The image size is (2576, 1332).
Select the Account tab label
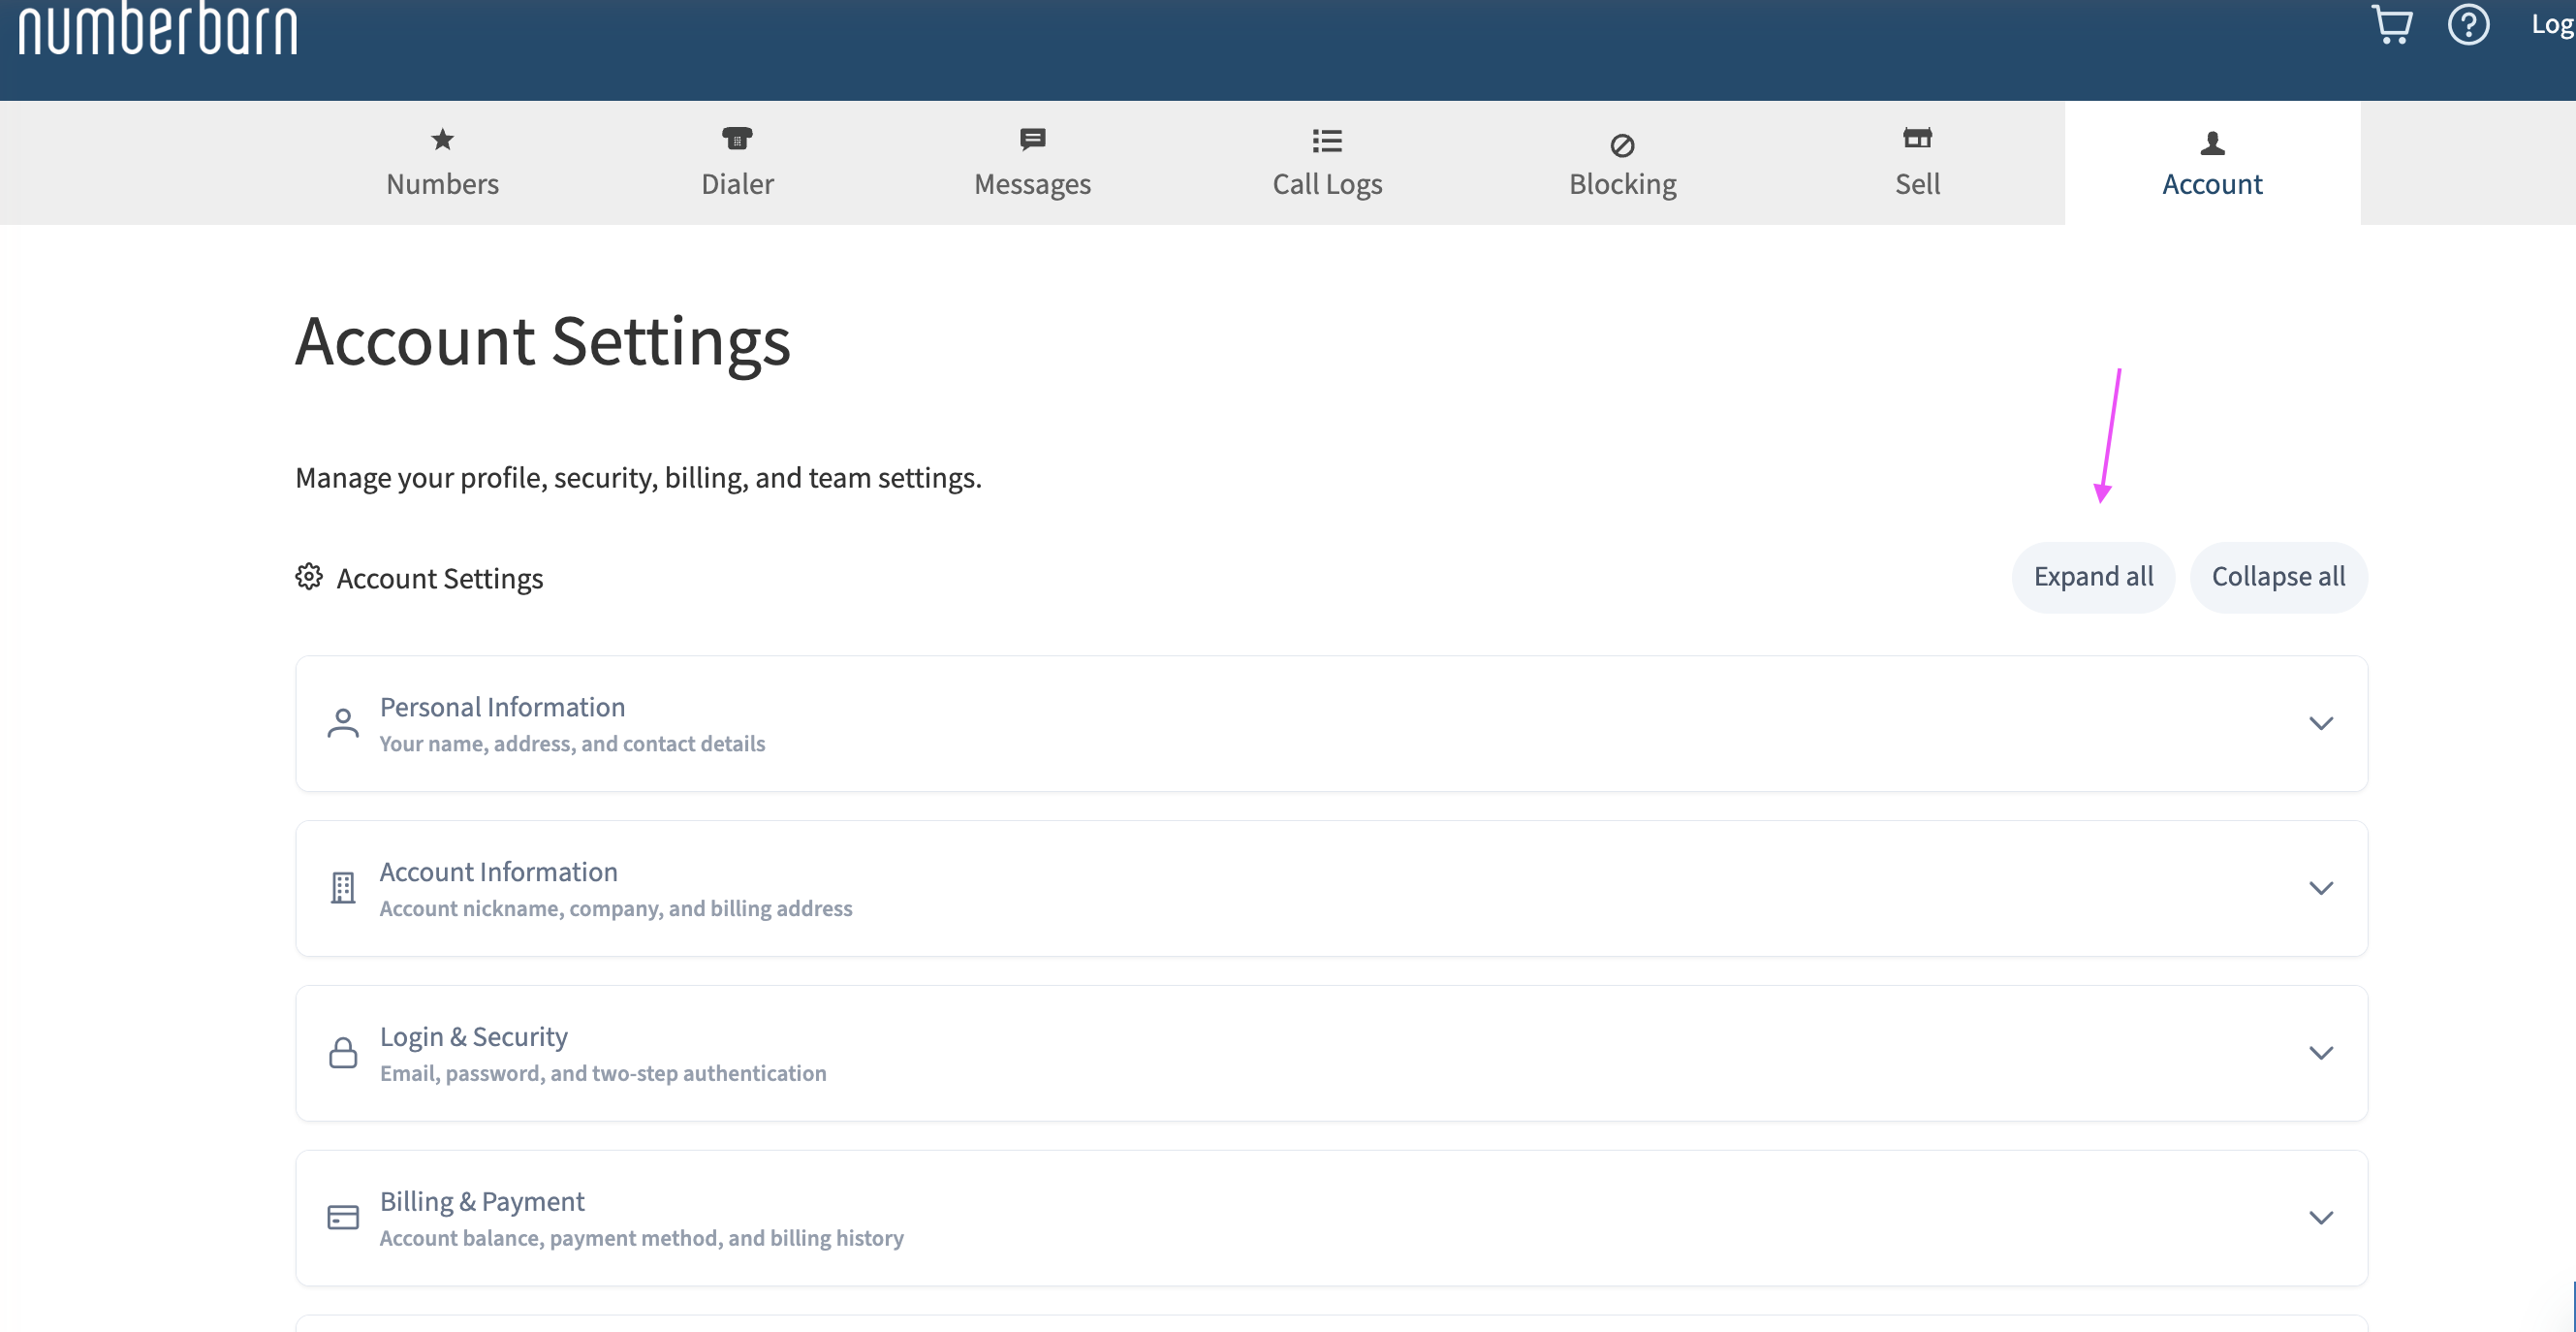point(2212,184)
